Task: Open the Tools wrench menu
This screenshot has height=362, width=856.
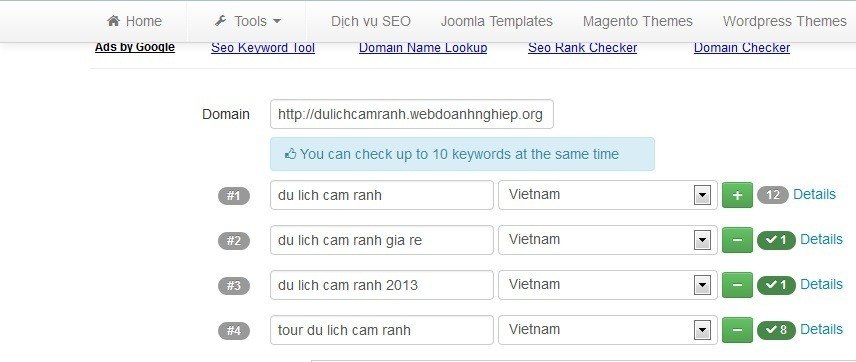Action: coord(248,21)
